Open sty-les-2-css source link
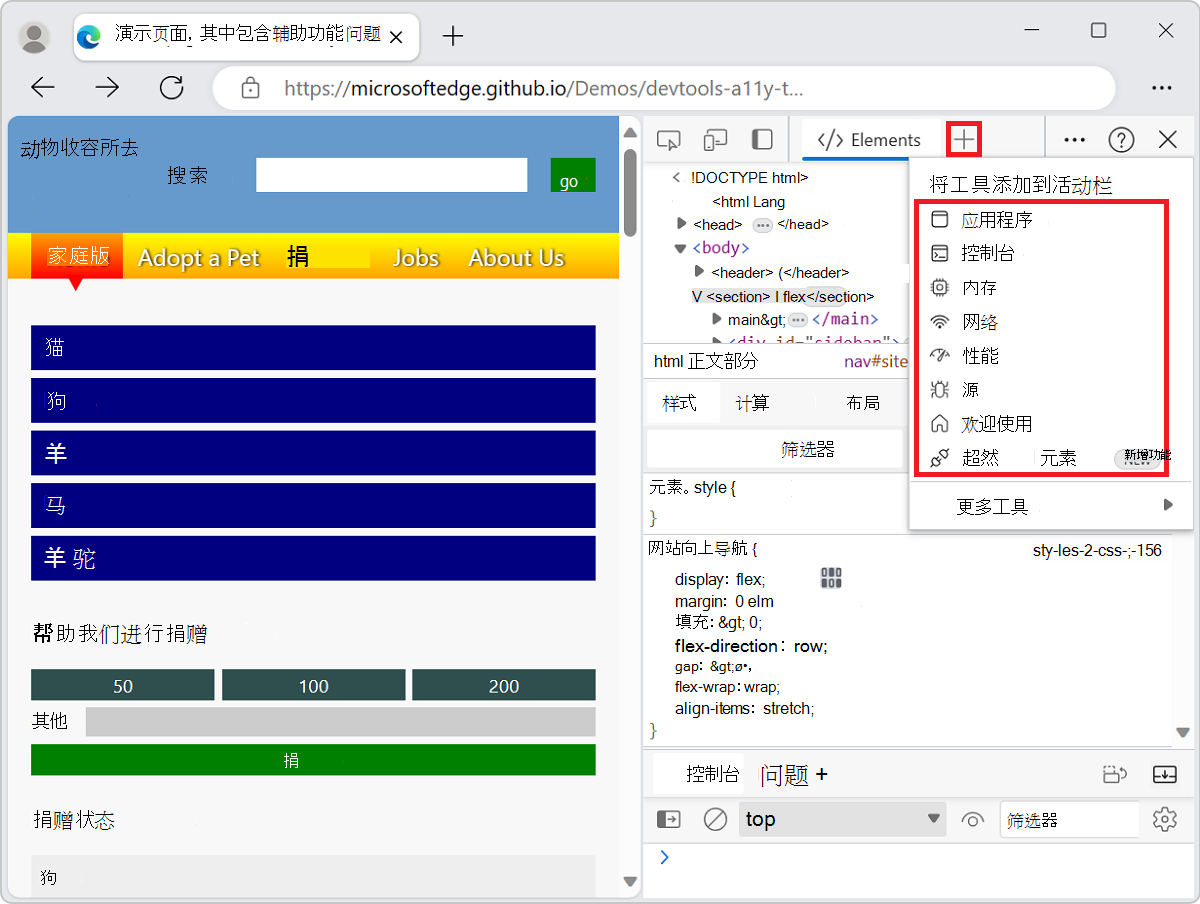Image resolution: width=1200 pixels, height=904 pixels. point(1097,550)
